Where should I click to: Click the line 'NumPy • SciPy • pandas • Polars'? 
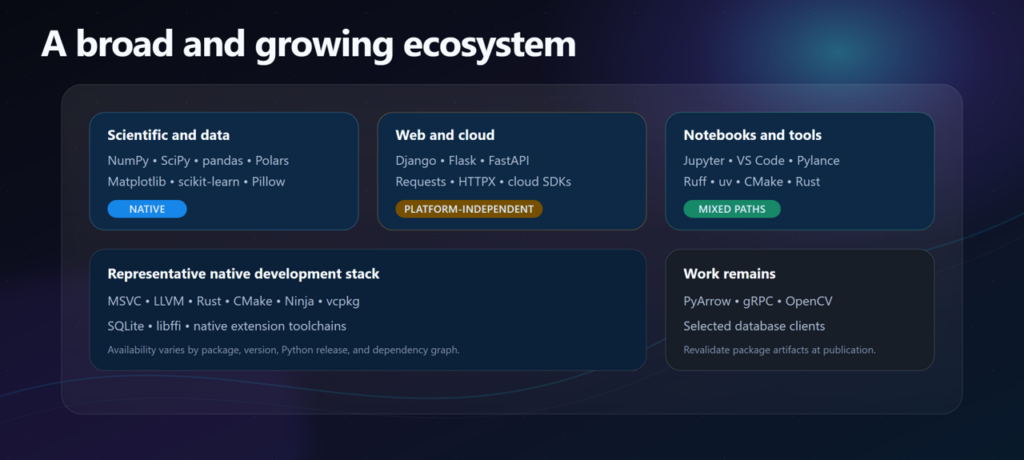[198, 161]
